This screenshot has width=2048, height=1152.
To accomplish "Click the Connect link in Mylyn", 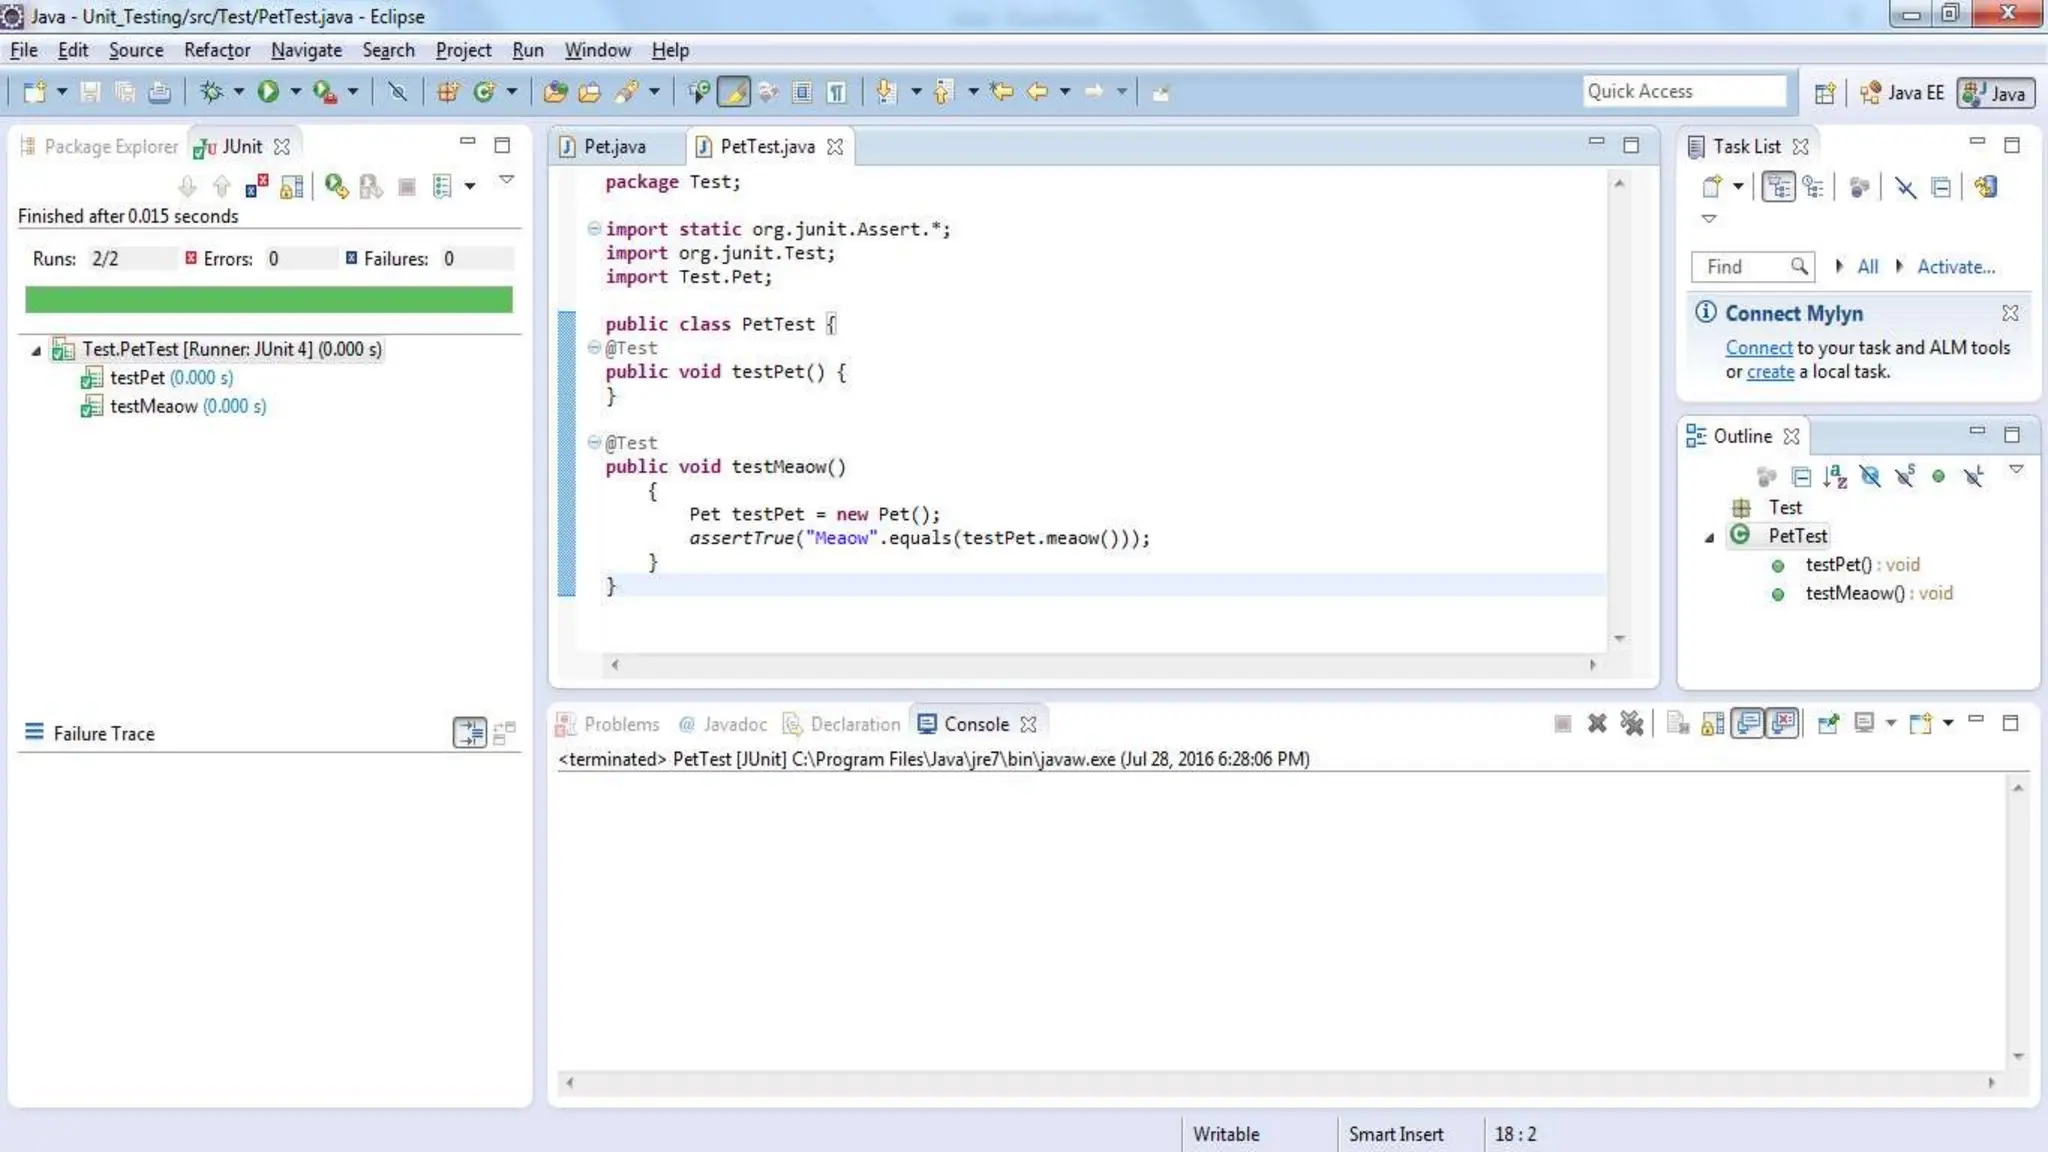I will [x=1758, y=348].
